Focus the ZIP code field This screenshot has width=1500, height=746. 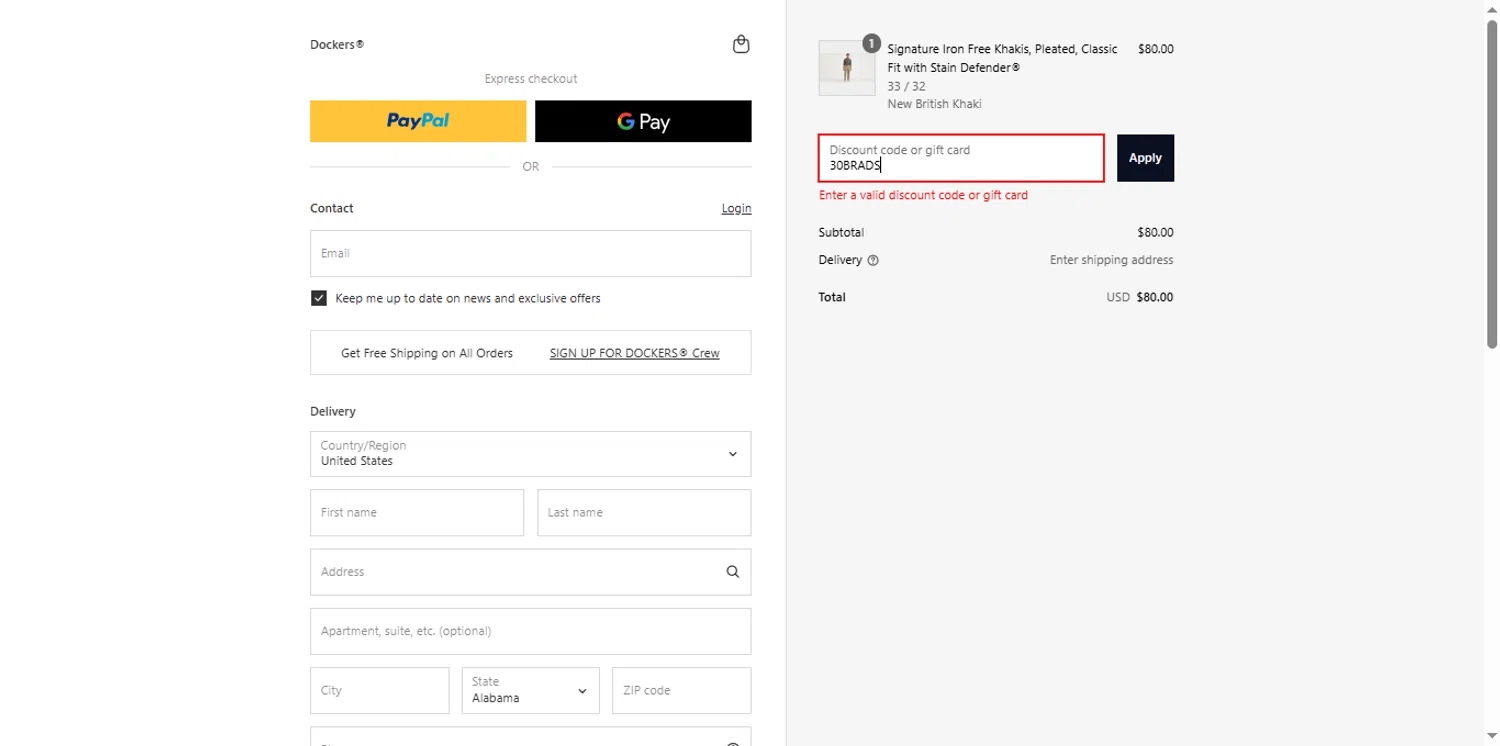pos(681,690)
